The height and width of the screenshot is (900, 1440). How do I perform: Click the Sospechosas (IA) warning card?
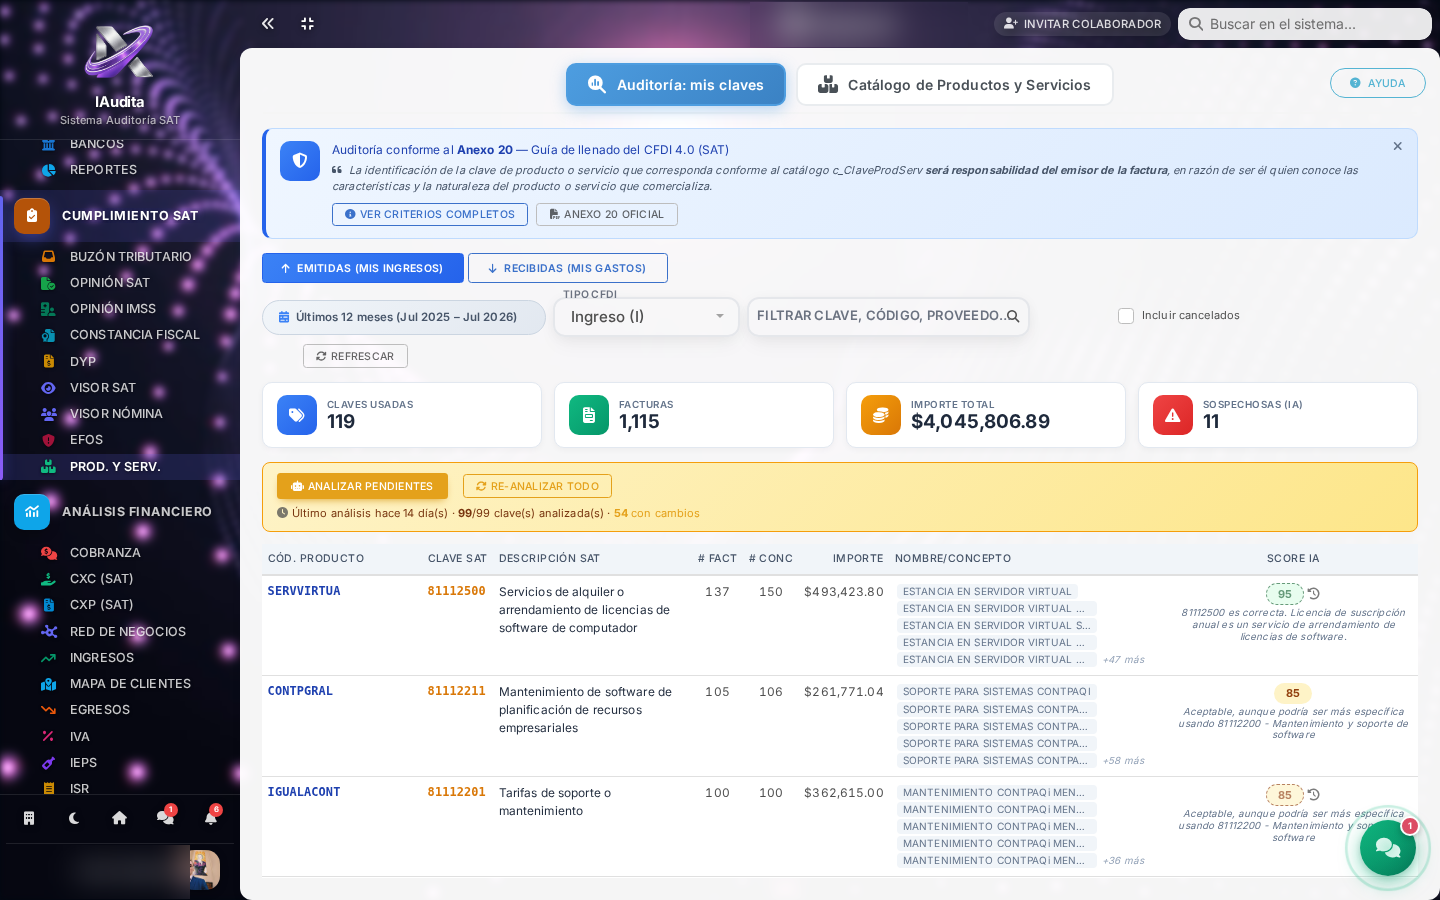[1278, 415]
